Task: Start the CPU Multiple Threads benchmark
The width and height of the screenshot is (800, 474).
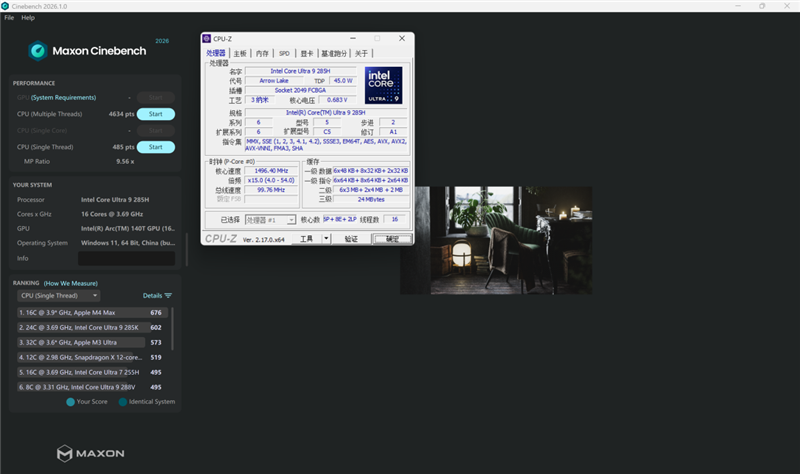Action: (x=156, y=114)
